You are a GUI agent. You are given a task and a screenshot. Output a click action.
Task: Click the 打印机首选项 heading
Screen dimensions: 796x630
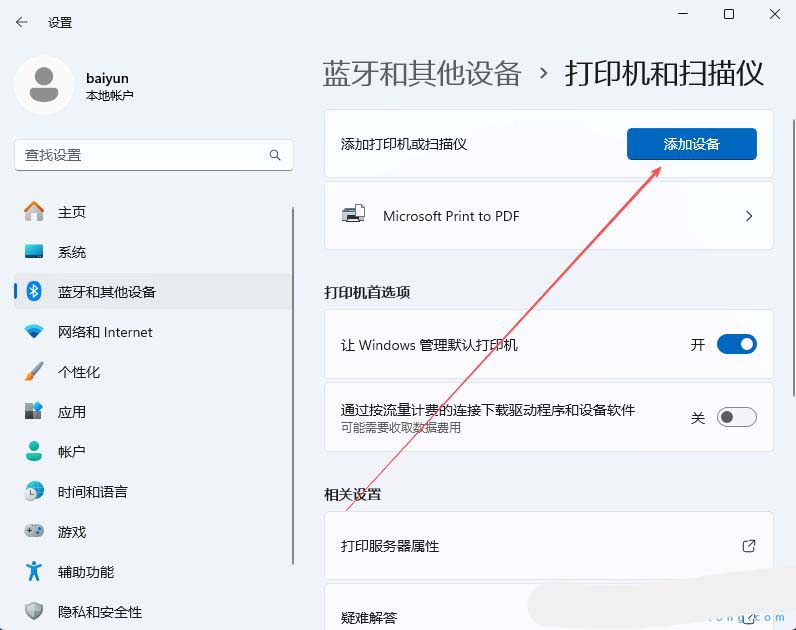[367, 292]
